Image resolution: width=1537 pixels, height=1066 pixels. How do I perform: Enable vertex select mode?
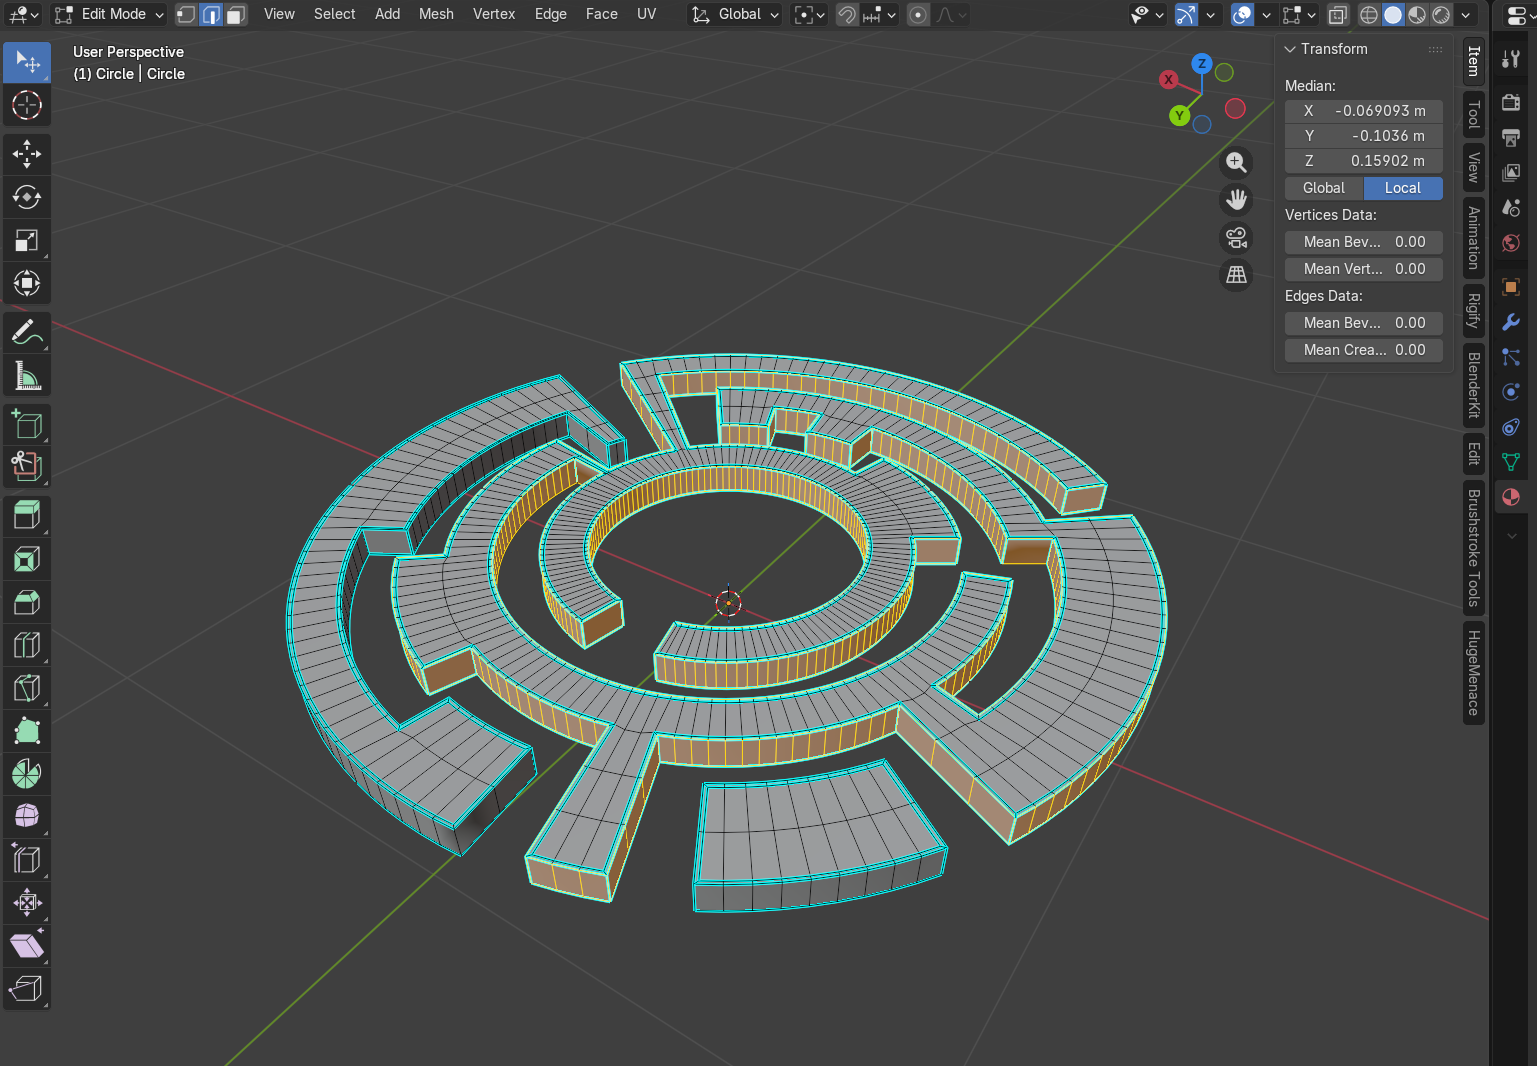pos(185,14)
